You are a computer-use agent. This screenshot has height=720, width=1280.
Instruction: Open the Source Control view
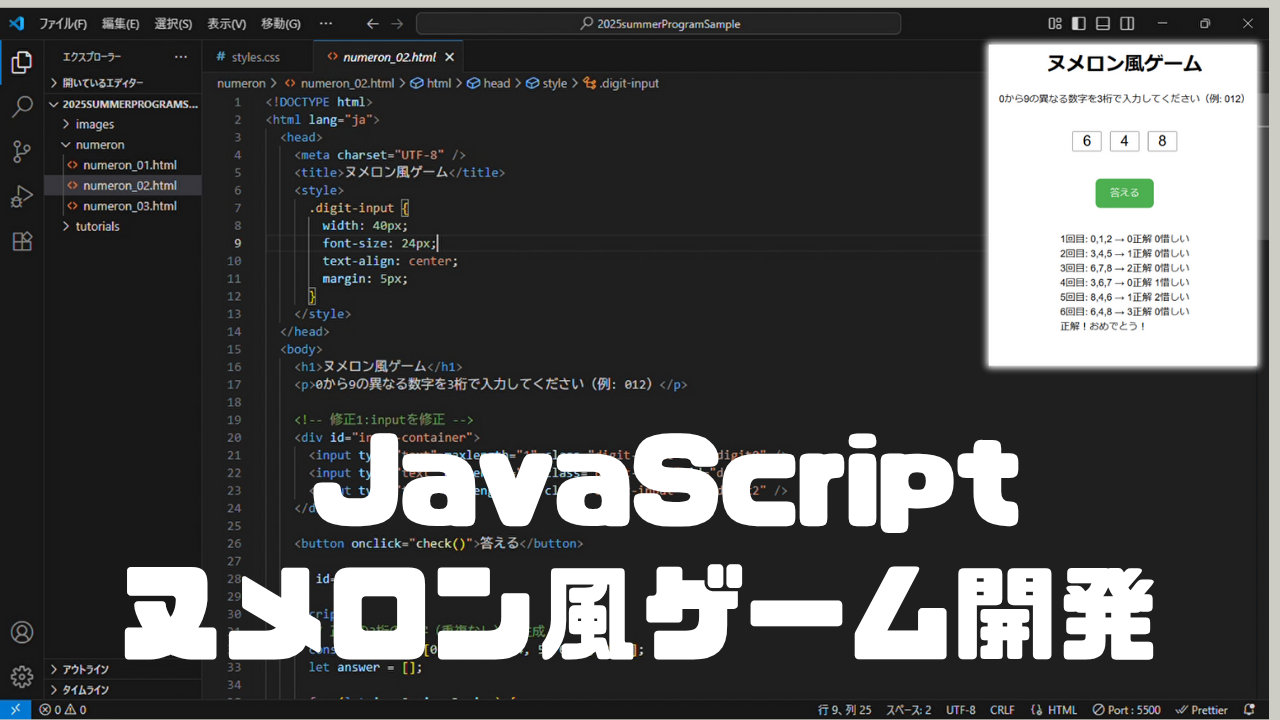point(21,152)
